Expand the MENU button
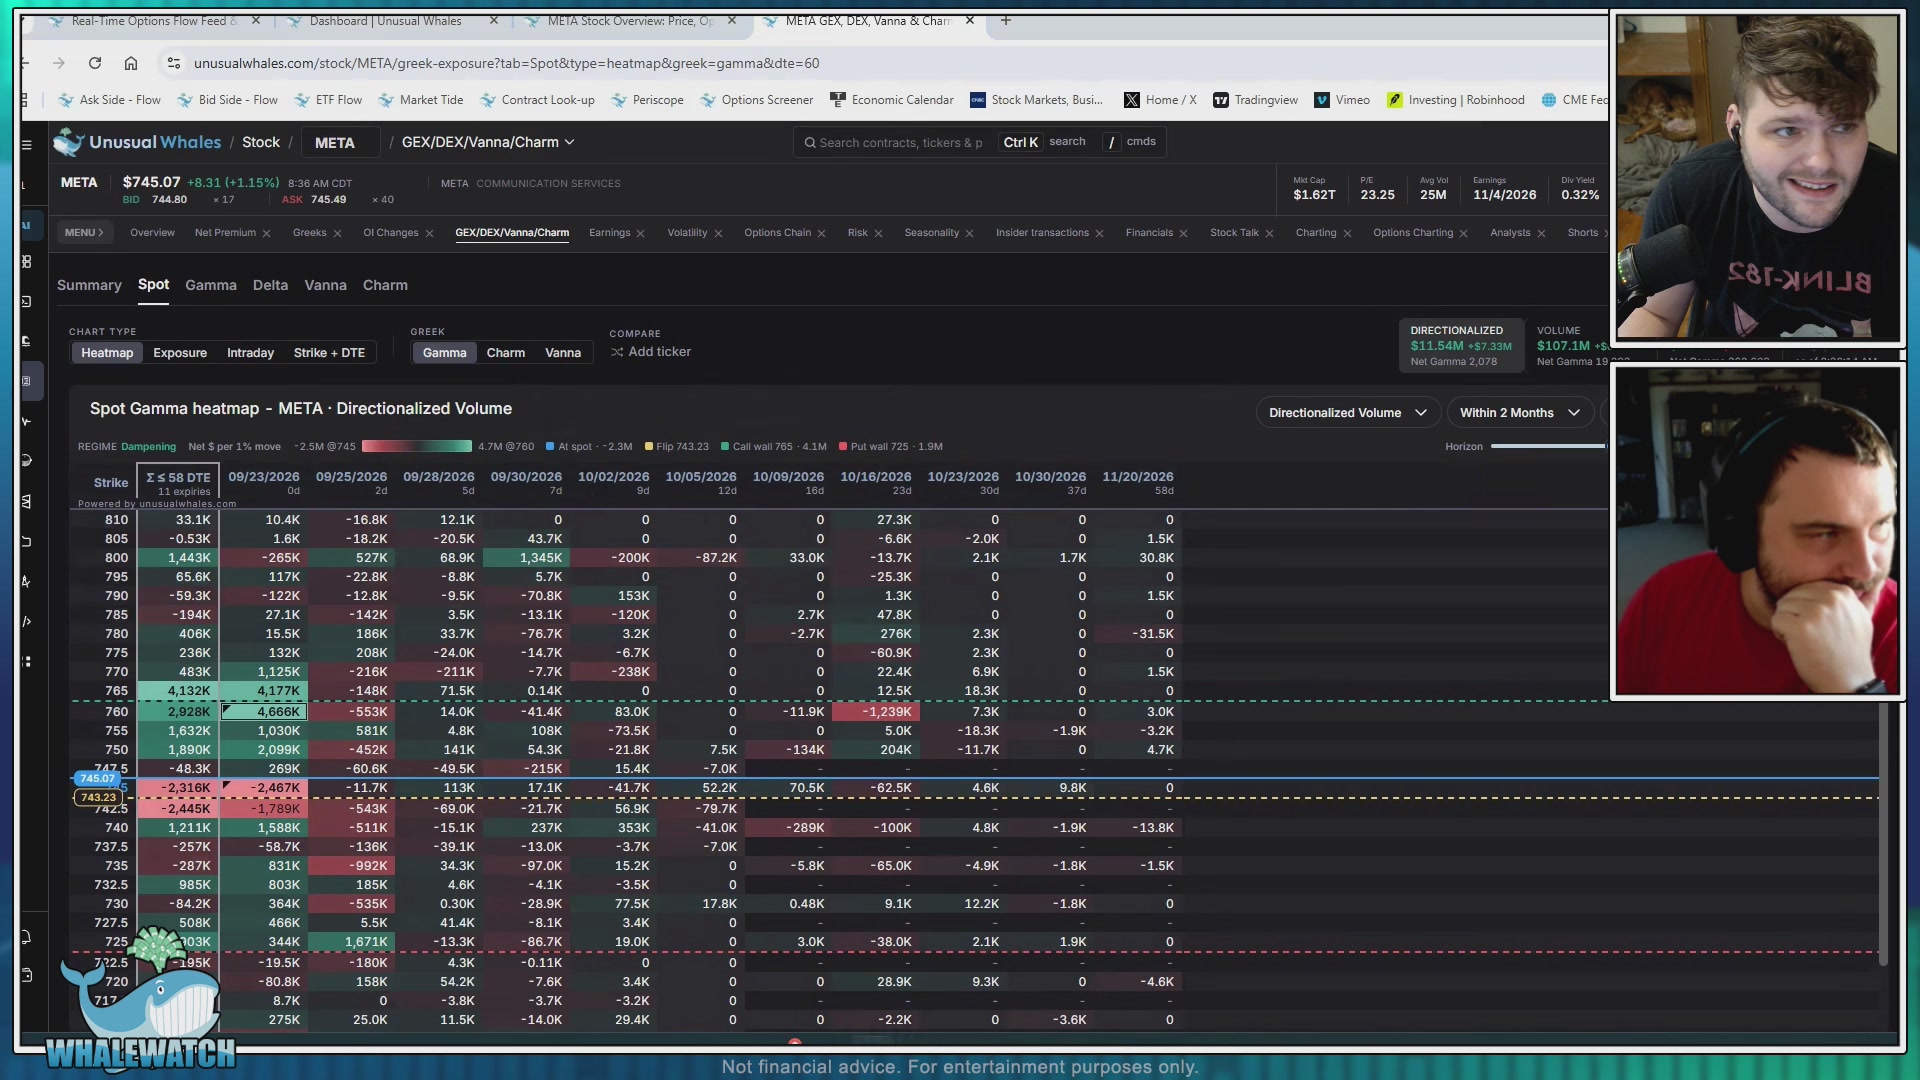Screen dimensions: 1920x1080 click(x=84, y=233)
